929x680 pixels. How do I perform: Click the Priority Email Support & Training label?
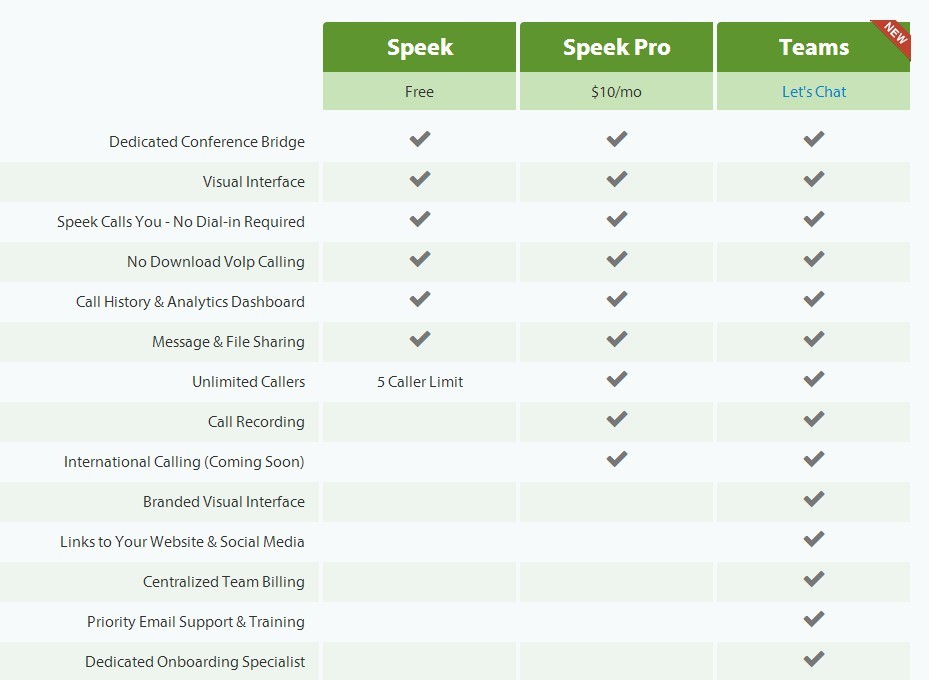(196, 622)
